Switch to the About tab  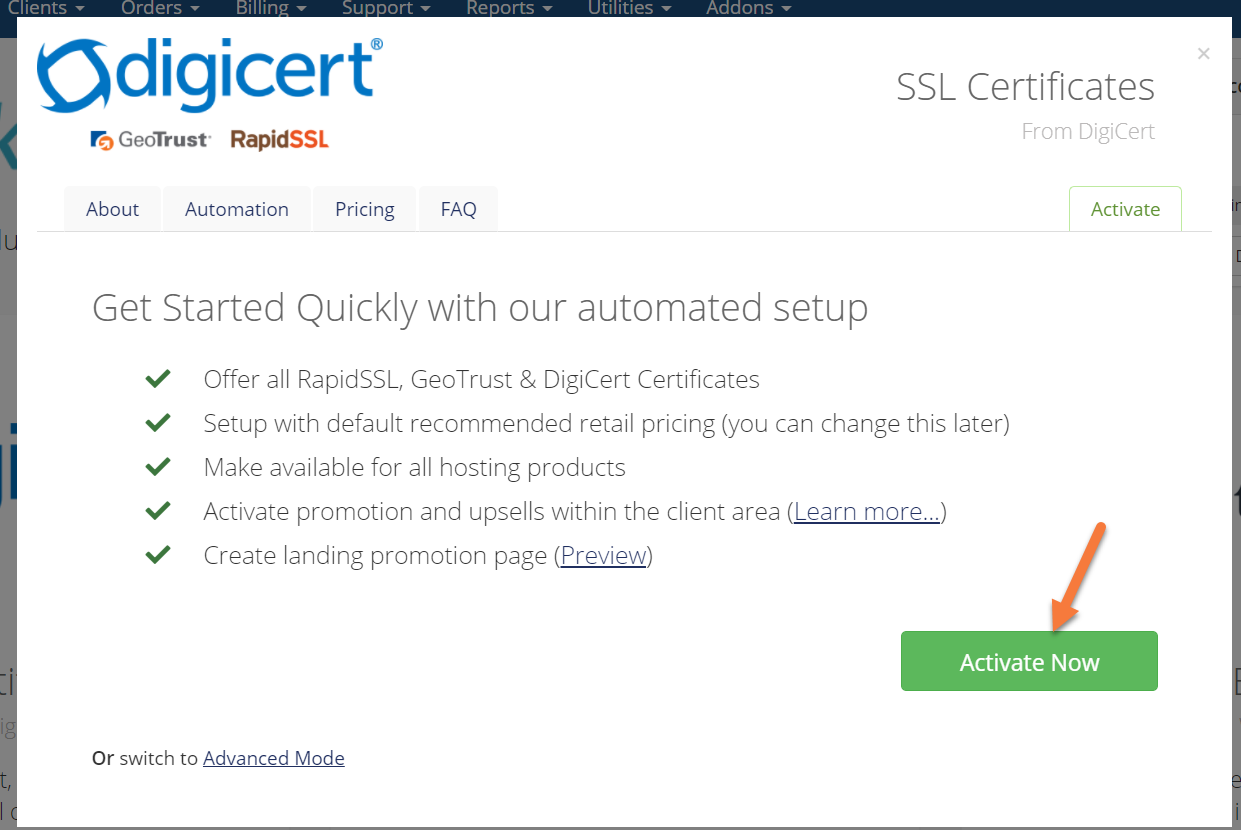coord(112,209)
